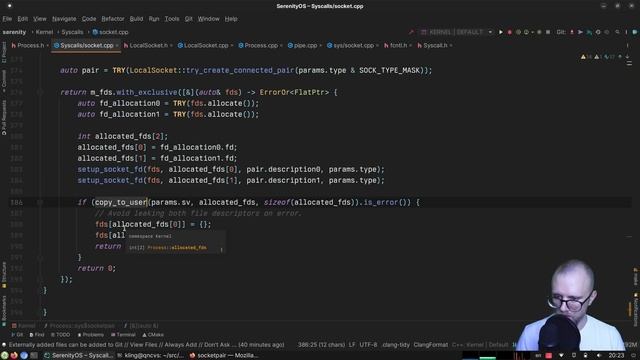Screen dimensions: 640x360
Task: Go to next highlighted error arrow
Action: click(x=627, y=57)
